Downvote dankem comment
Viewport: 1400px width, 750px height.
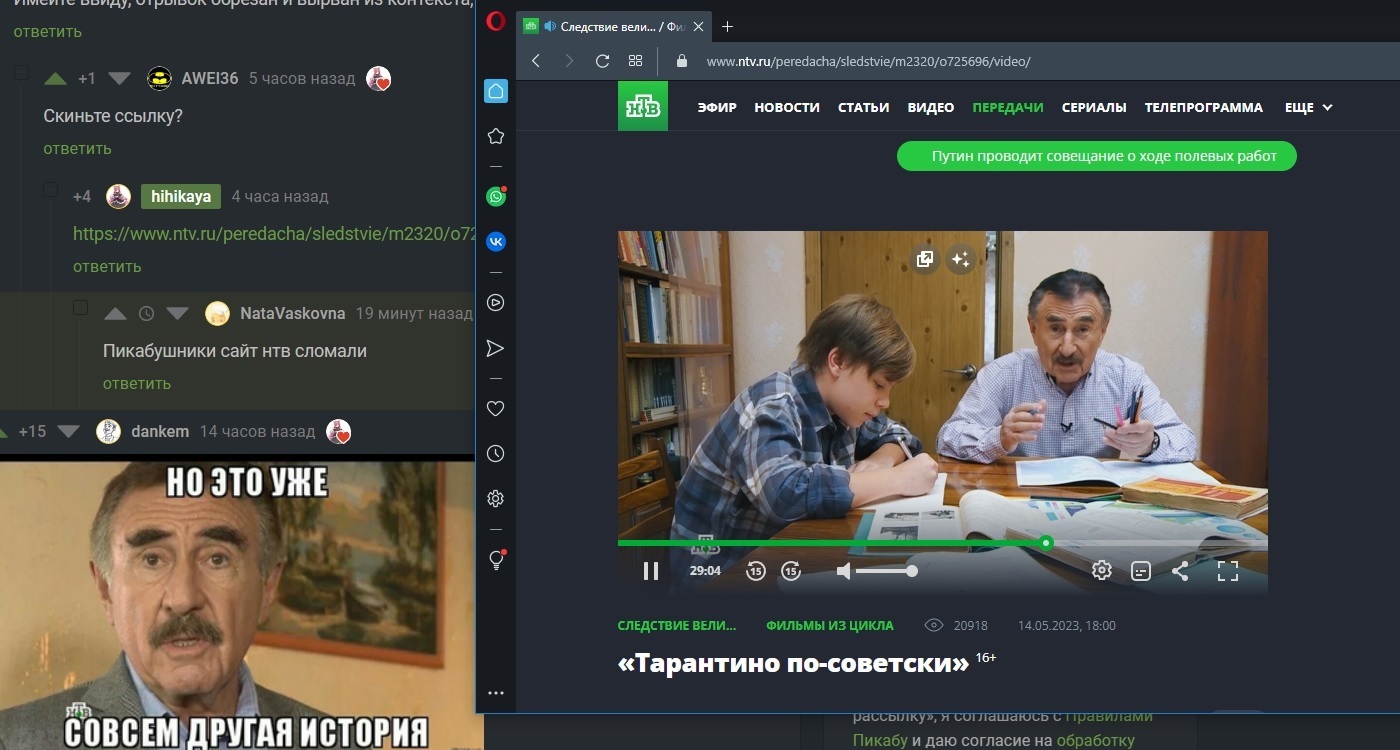68,432
